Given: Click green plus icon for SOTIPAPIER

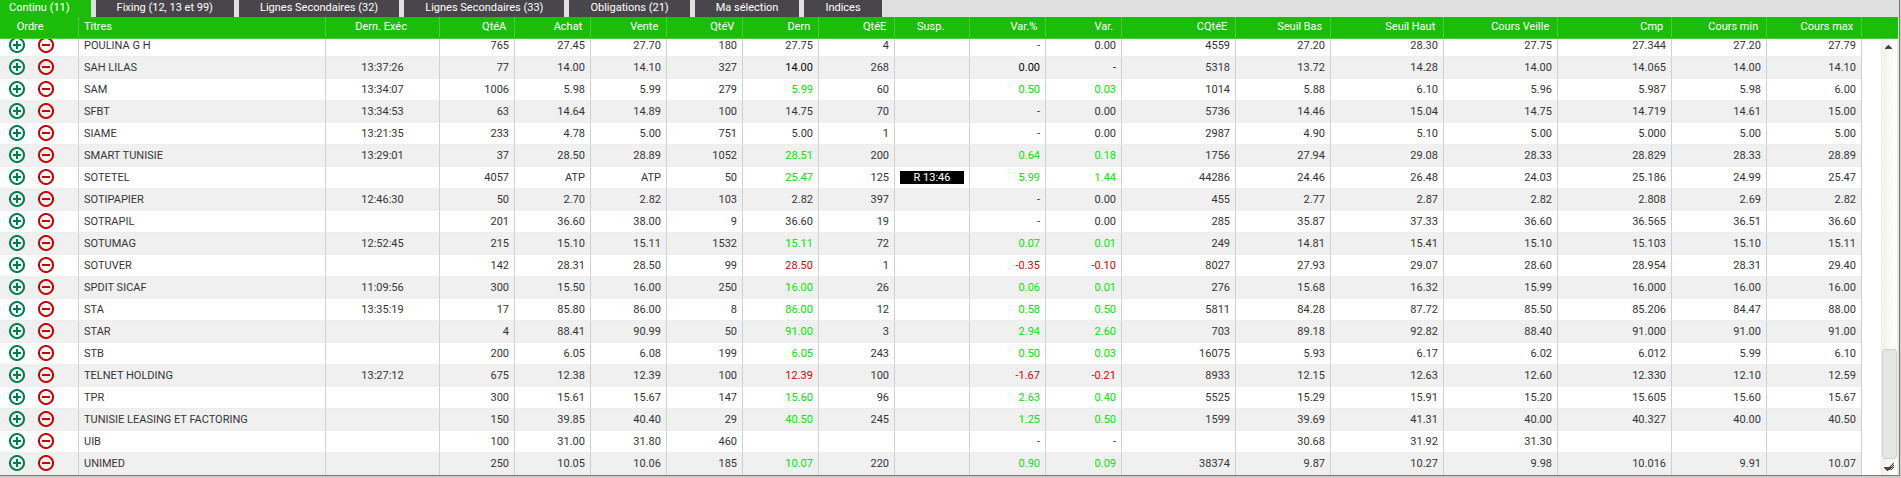Looking at the screenshot, I should (17, 199).
